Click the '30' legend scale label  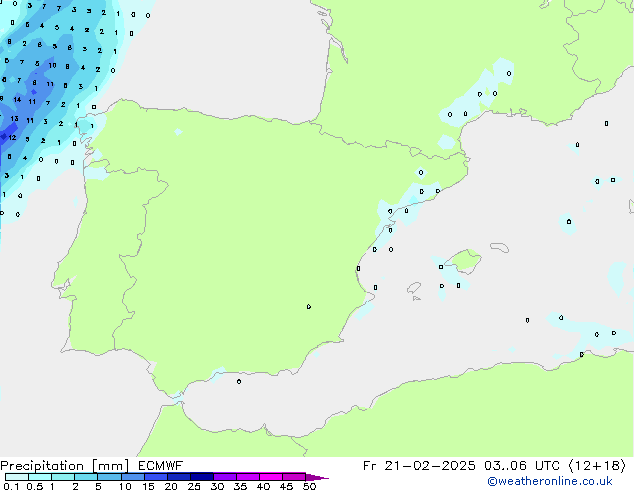[x=217, y=486]
